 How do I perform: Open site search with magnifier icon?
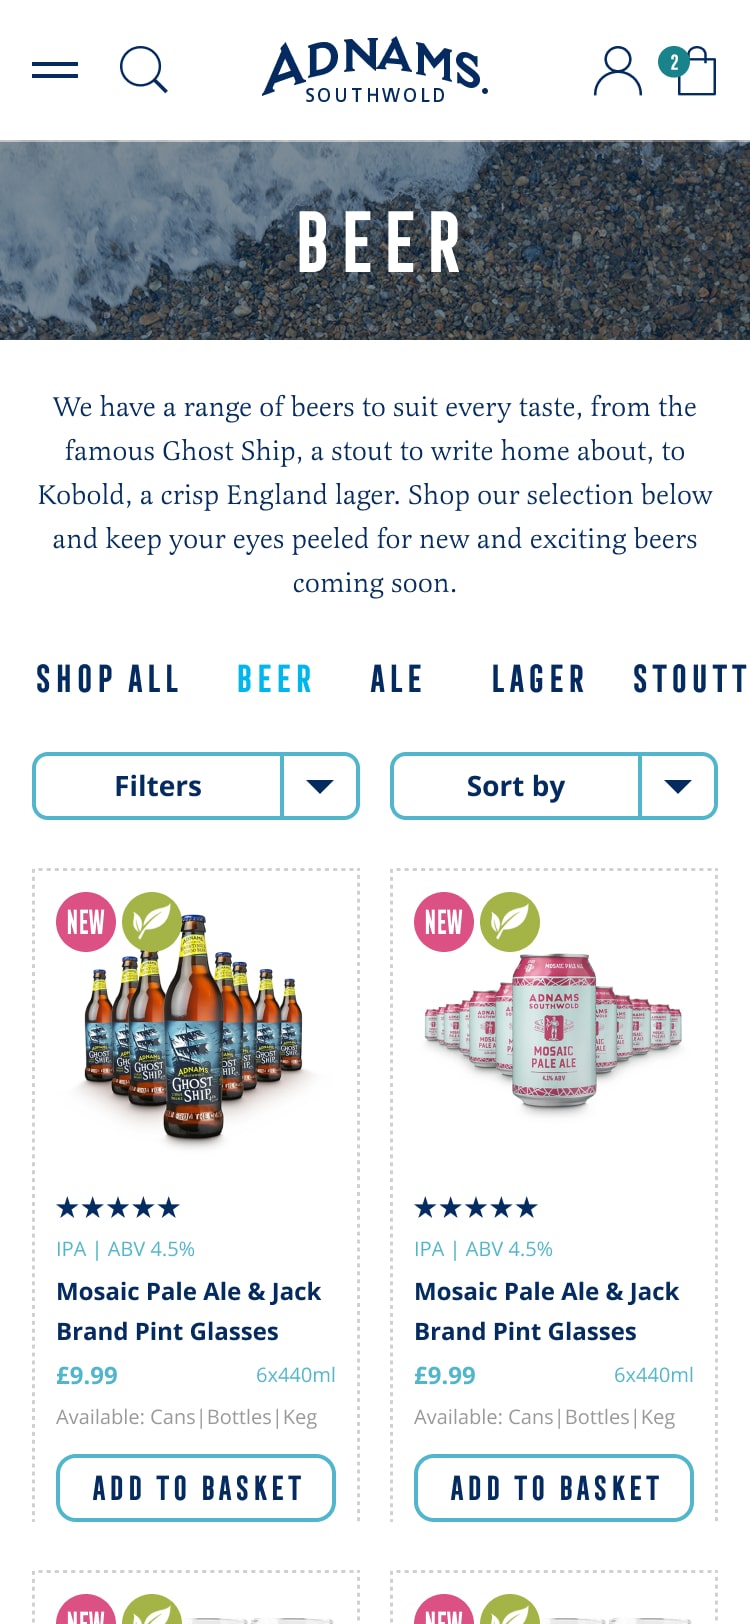(143, 70)
